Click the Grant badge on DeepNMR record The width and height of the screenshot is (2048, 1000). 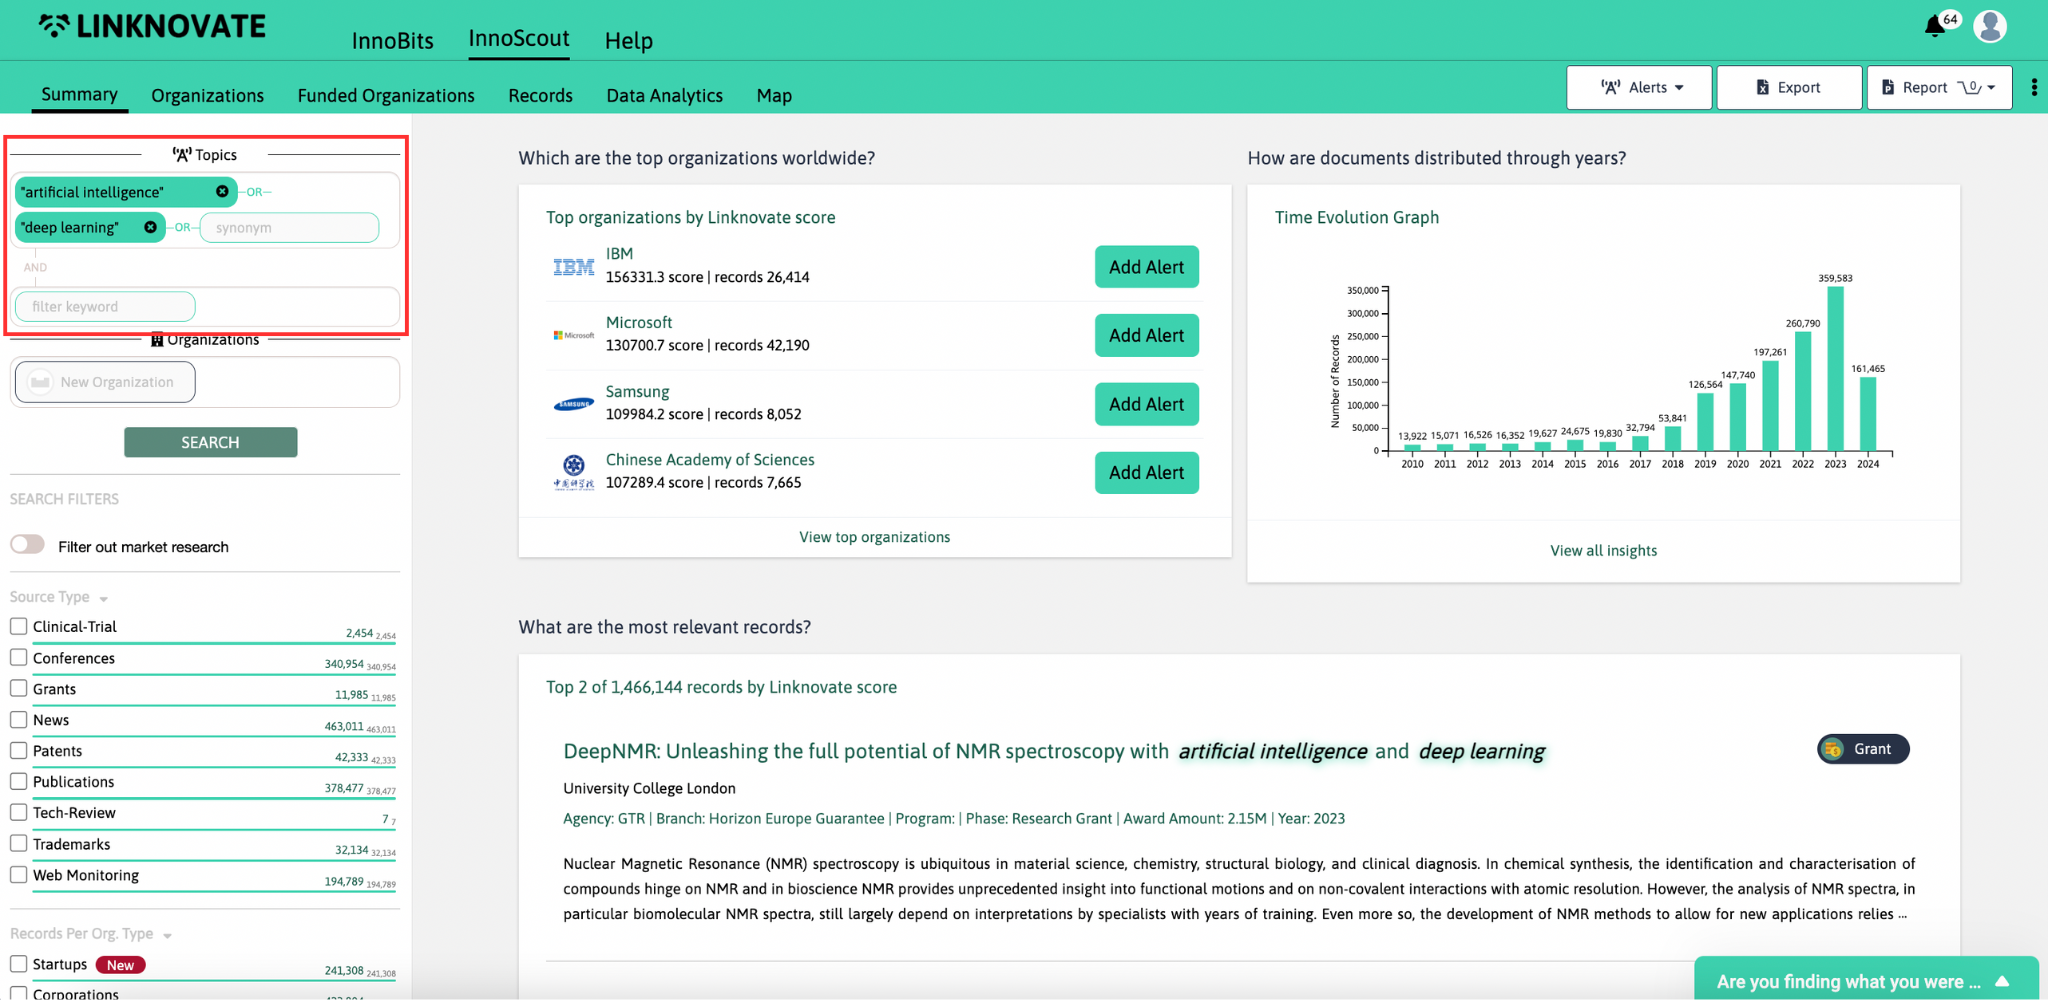tap(1863, 749)
